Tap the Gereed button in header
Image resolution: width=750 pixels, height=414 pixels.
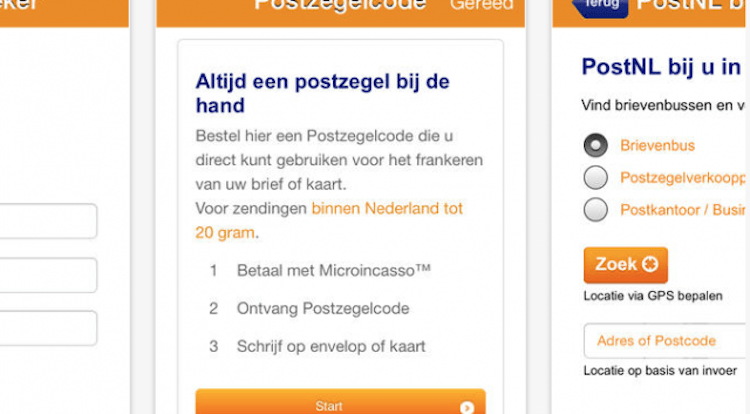481,5
